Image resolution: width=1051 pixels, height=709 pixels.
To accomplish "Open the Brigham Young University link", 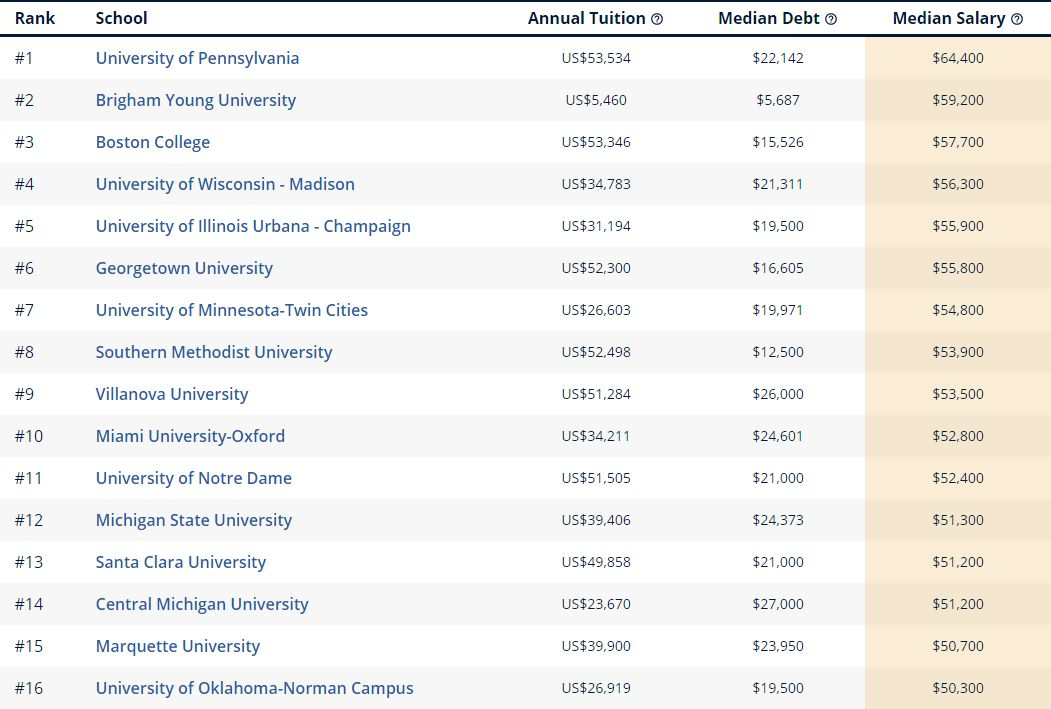I will coord(196,100).
